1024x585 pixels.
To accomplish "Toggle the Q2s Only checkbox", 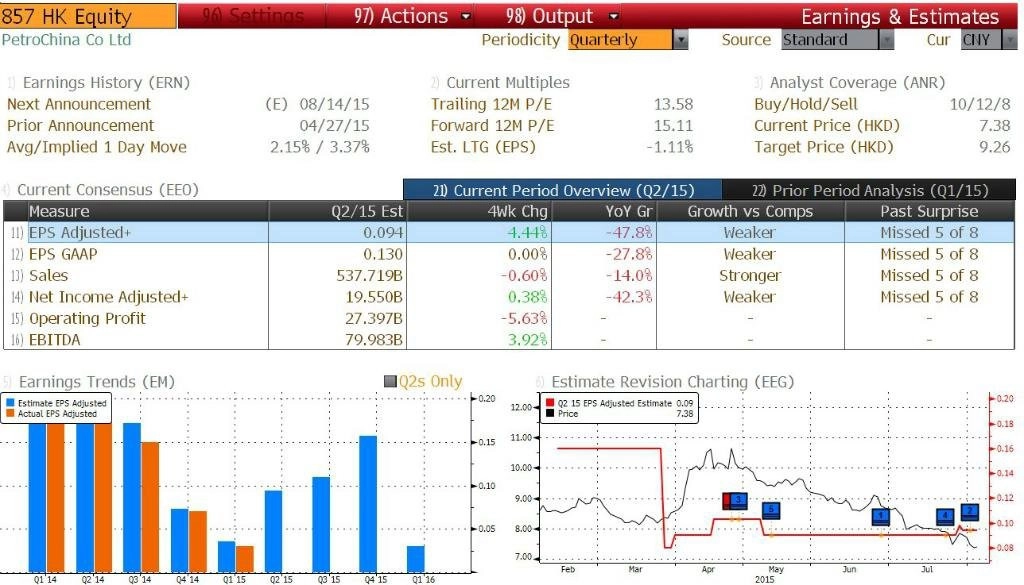I will coord(390,381).
